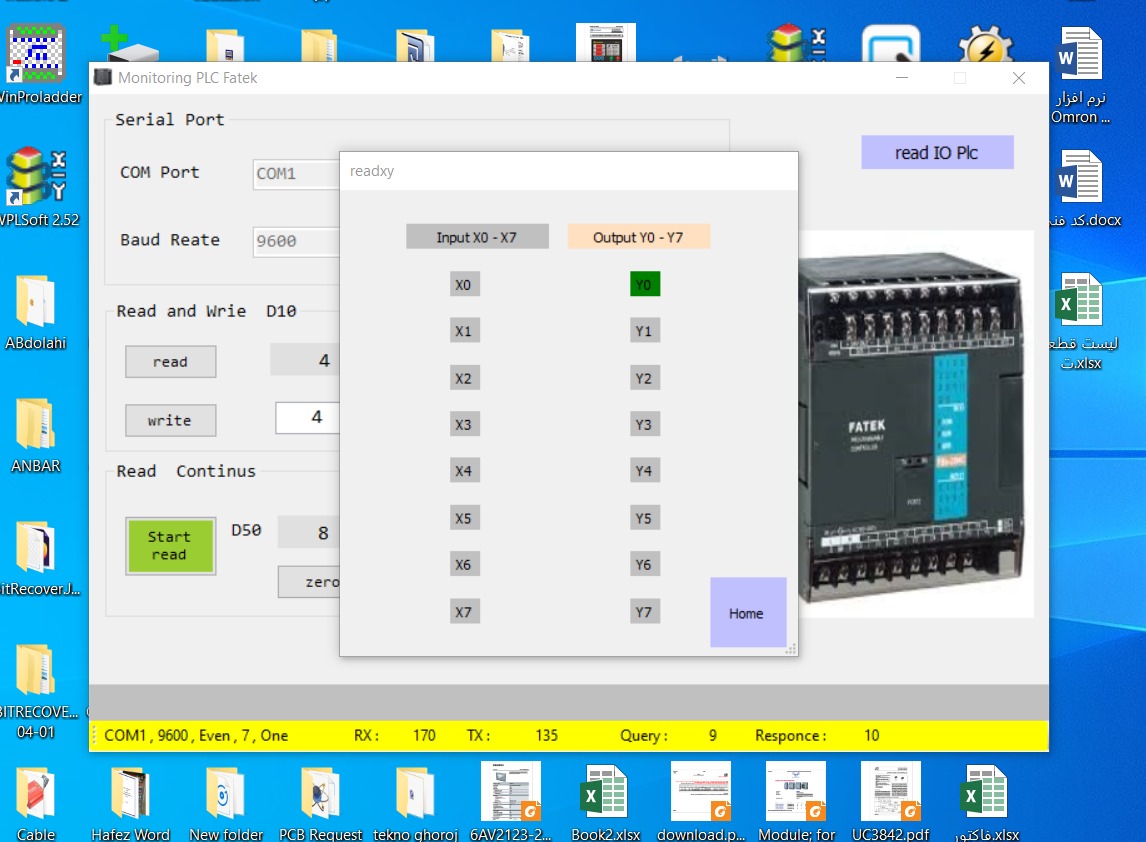The height and width of the screenshot is (842, 1146).
Task: Toggle the green Y0 output indicator
Action: 645,285
